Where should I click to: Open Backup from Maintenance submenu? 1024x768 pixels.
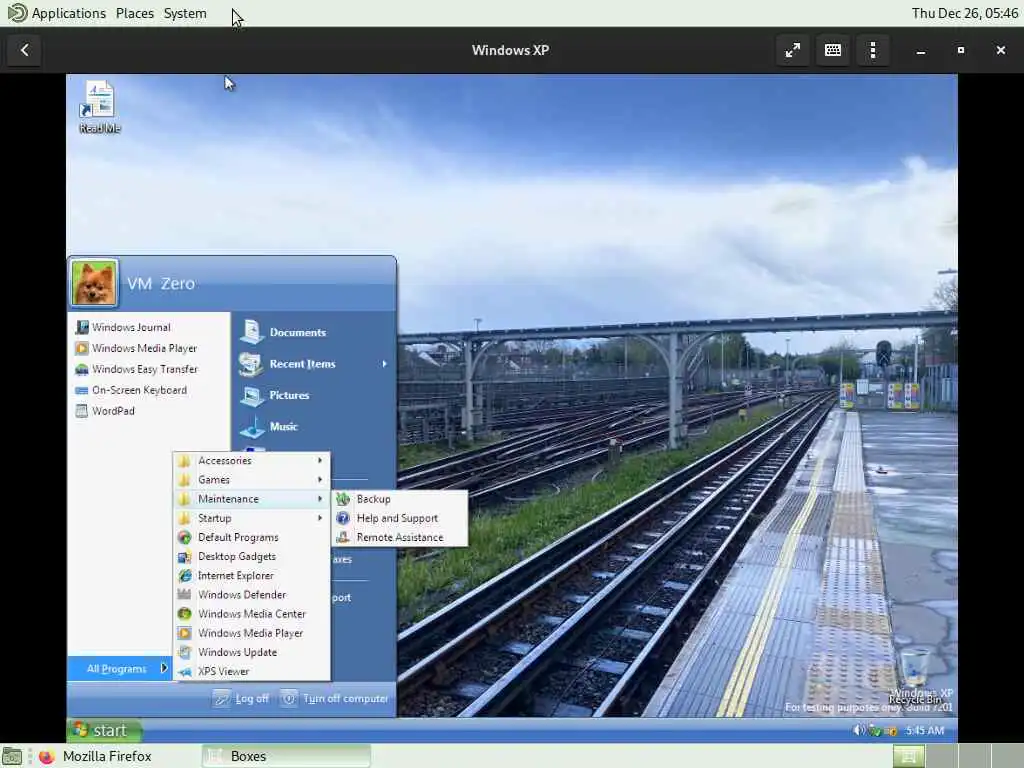tap(400, 499)
